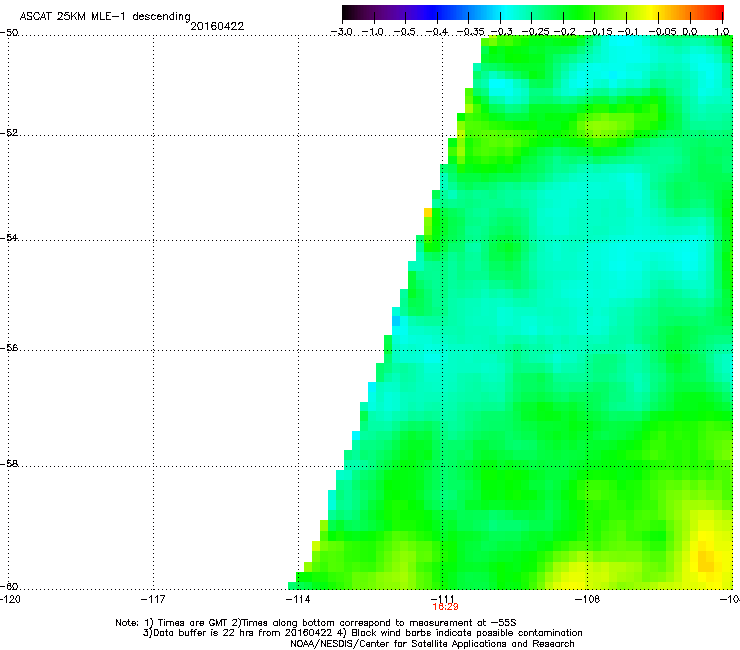Click the -58 latitude axis label
740x650 pixels.
pyautogui.click(x=9, y=464)
